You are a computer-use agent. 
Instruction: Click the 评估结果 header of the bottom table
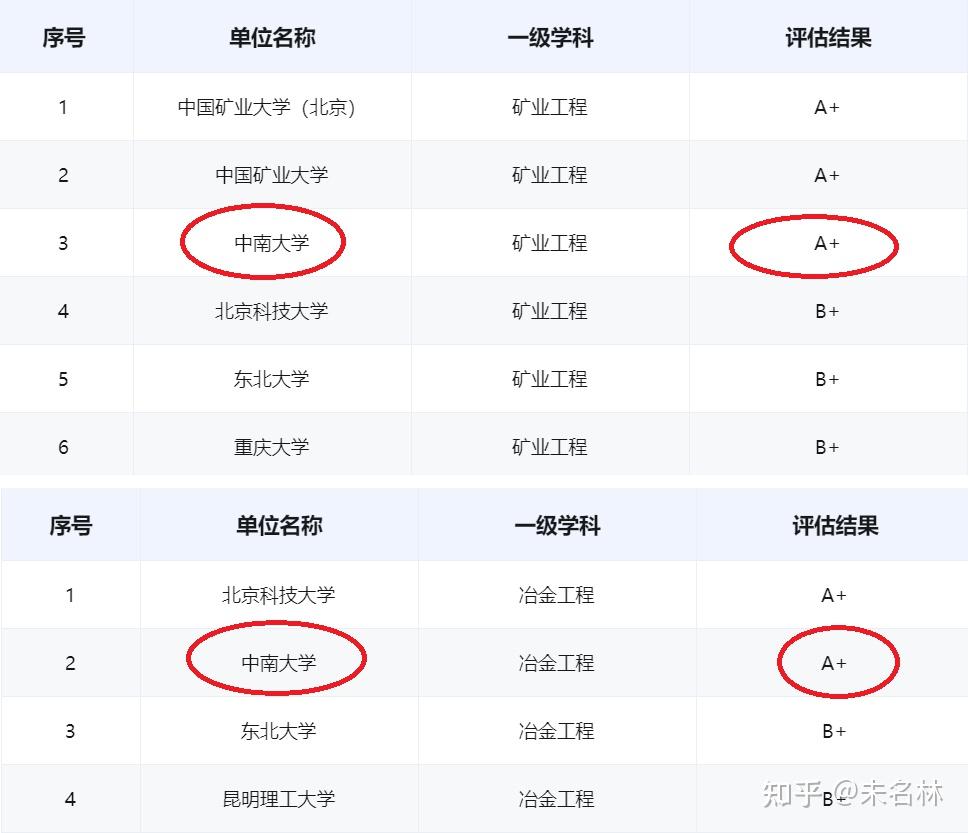(x=835, y=526)
